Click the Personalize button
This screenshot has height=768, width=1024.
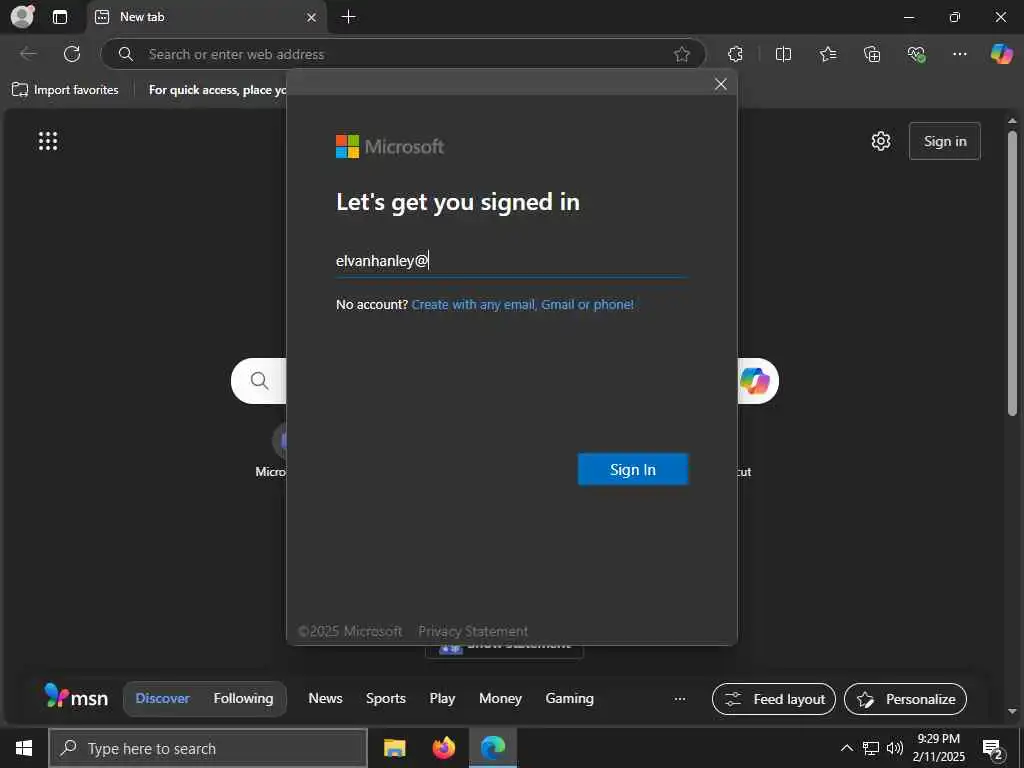pyautogui.click(x=905, y=699)
